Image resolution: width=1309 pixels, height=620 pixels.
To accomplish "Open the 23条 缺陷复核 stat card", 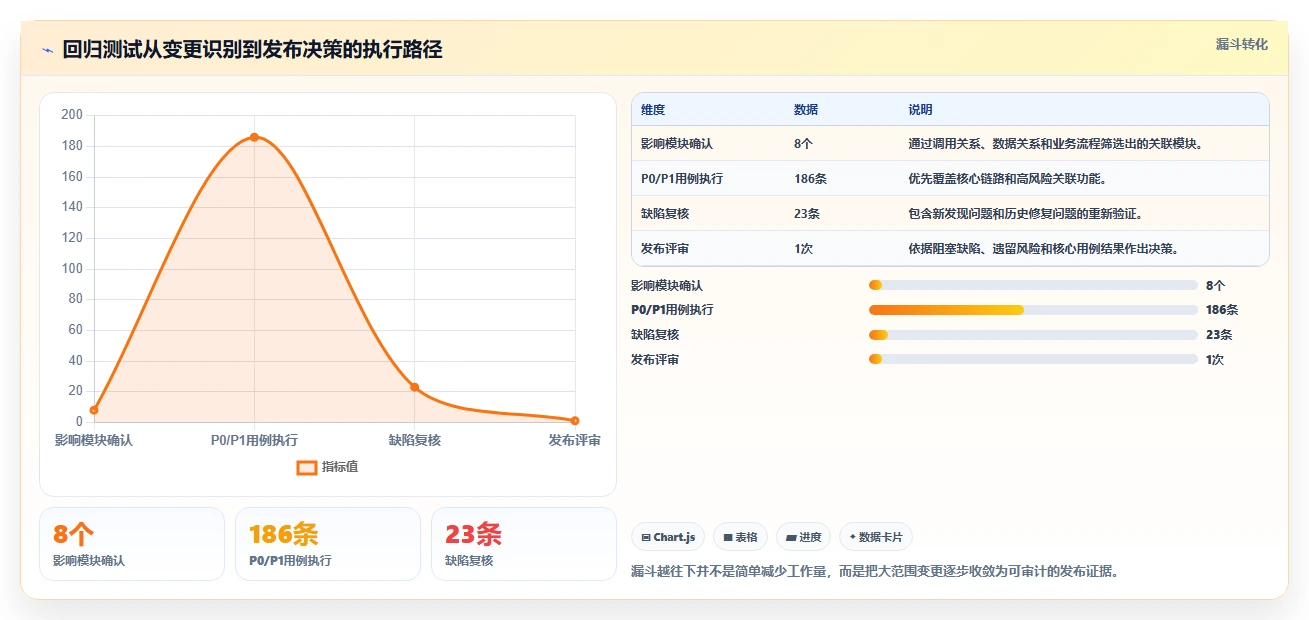I will [524, 544].
